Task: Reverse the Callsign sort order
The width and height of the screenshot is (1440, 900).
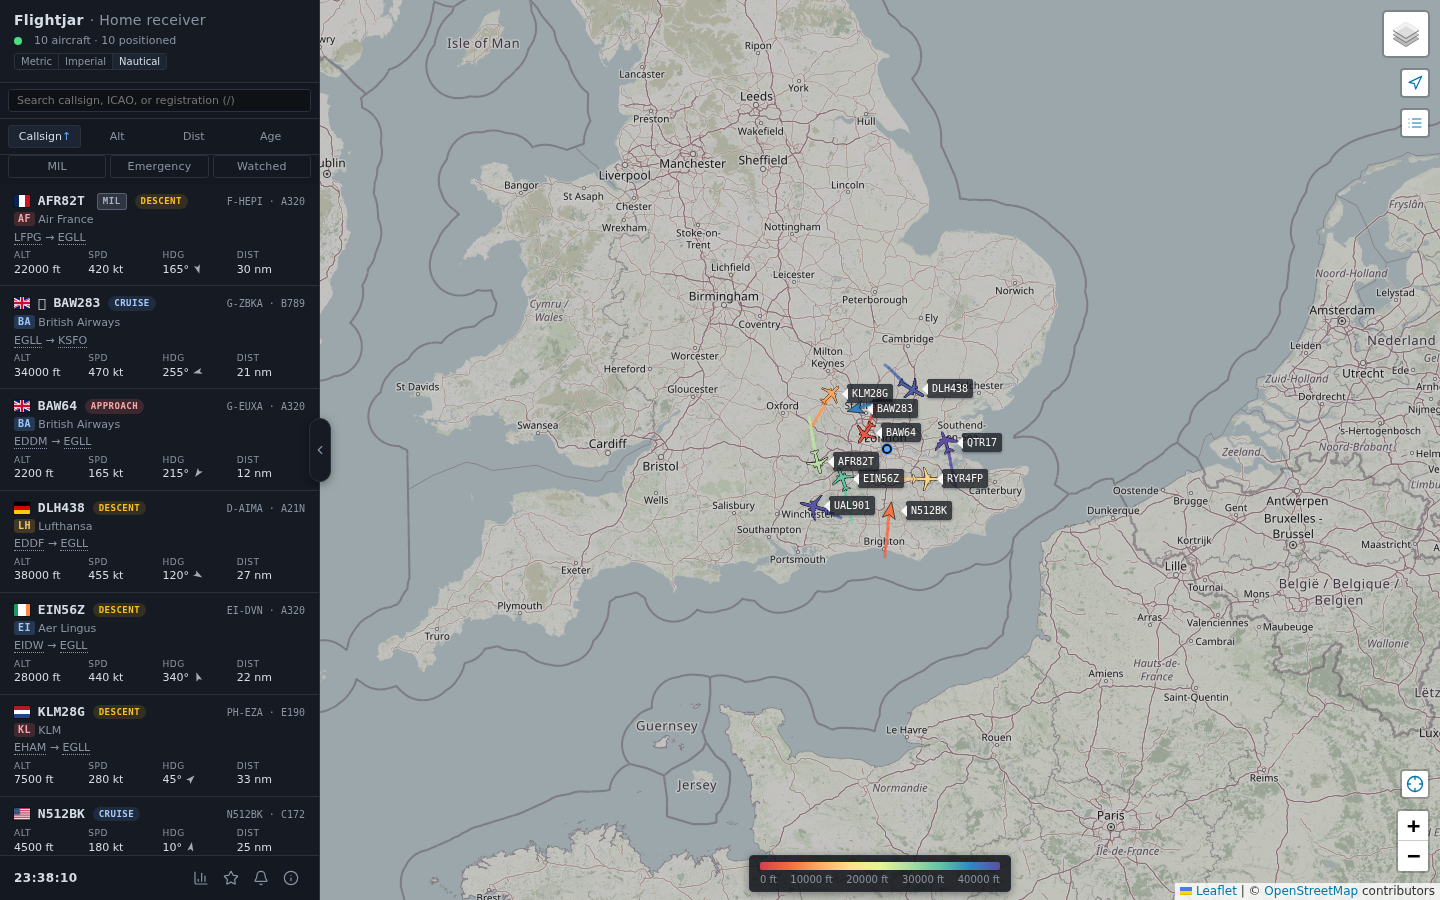Action: [x=44, y=136]
